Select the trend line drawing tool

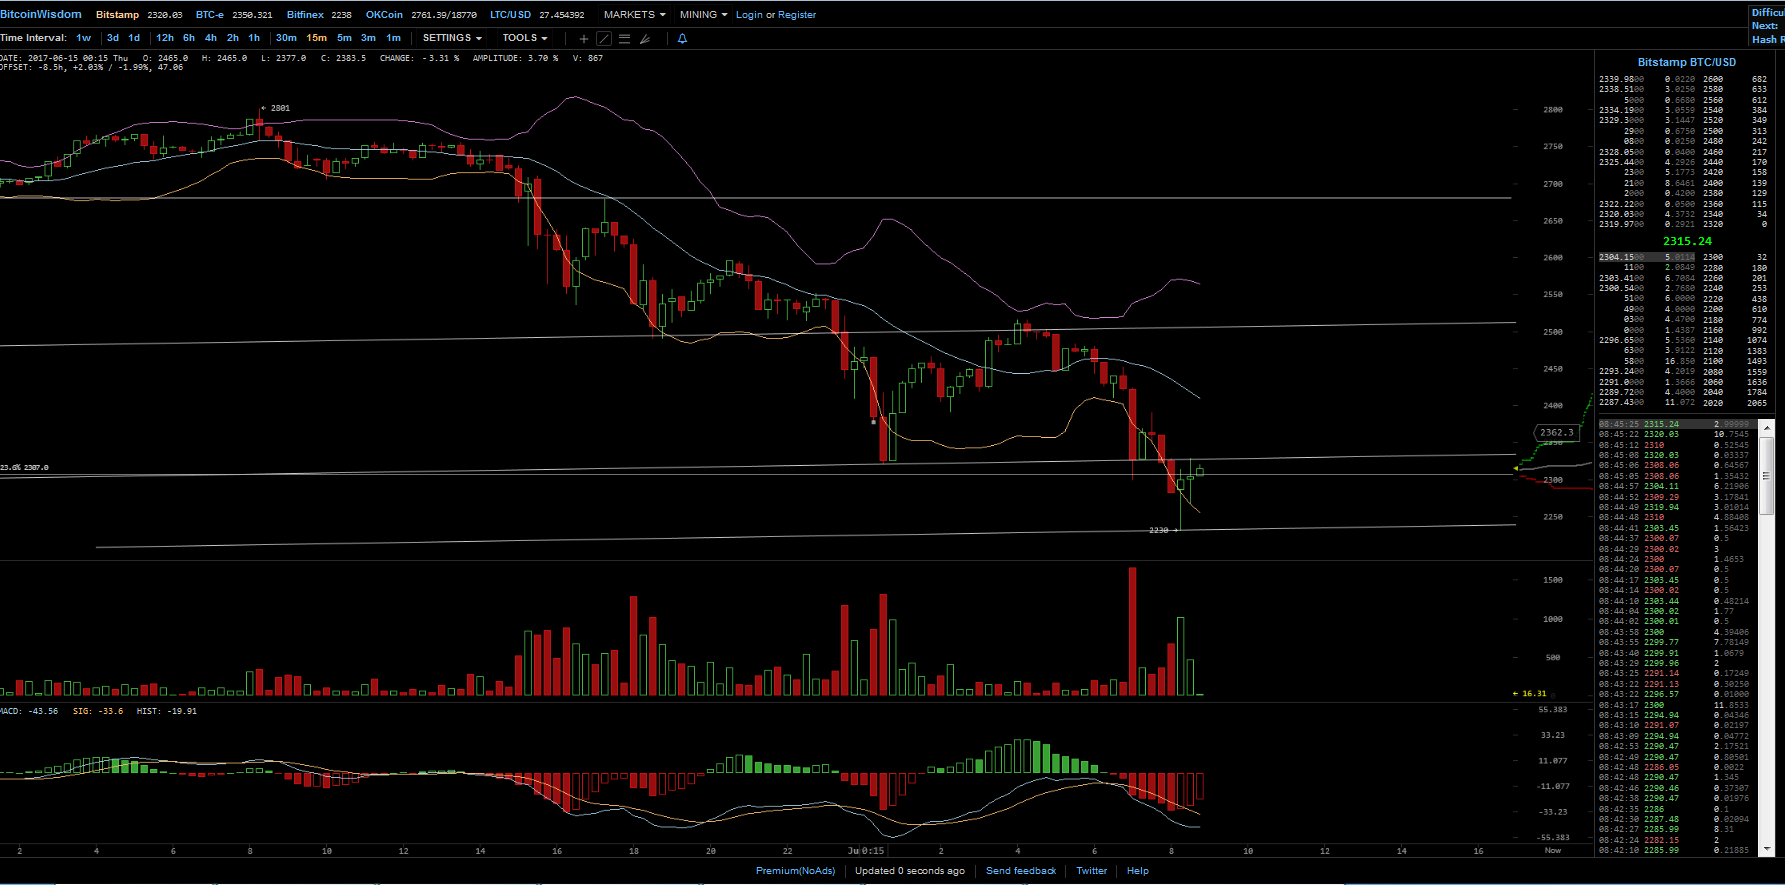pyautogui.click(x=604, y=39)
